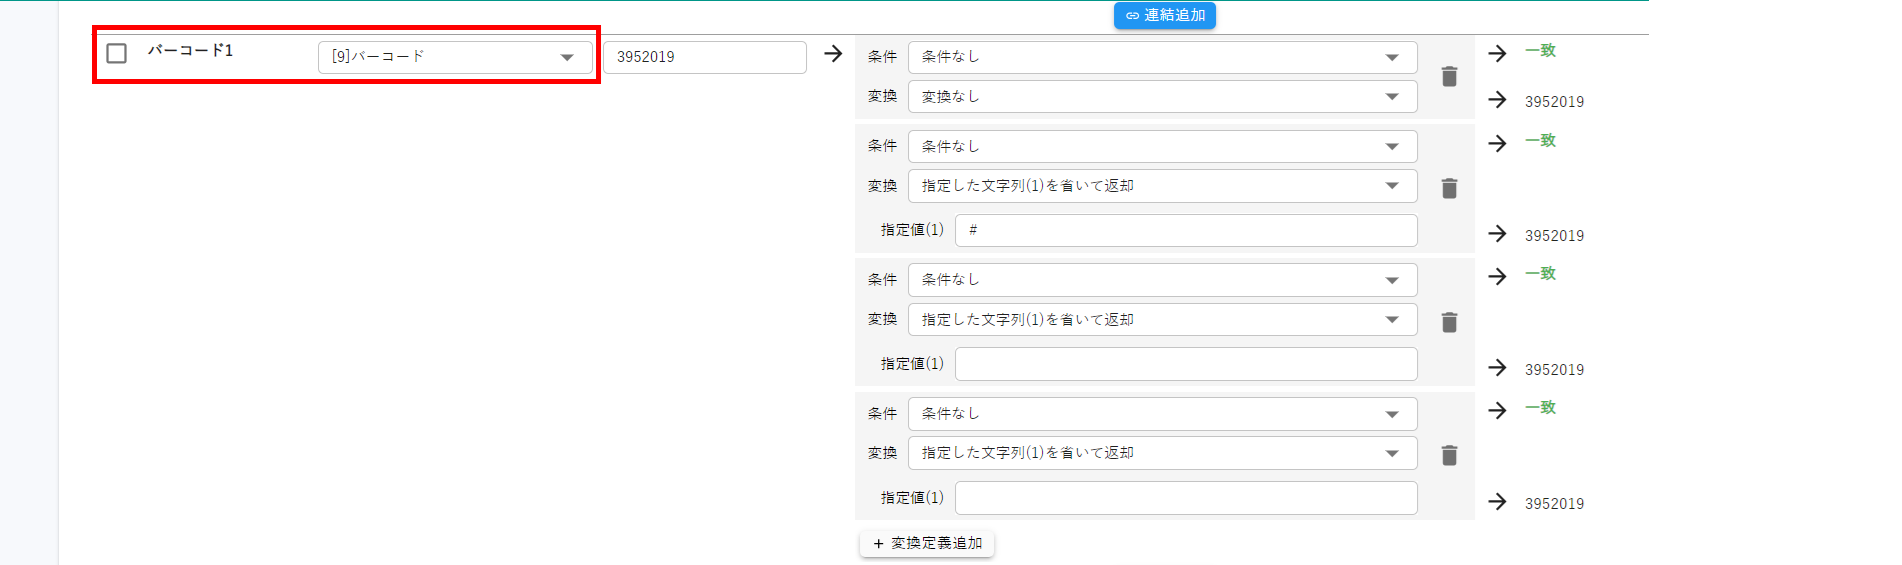
Task: Click the last block's 3952019 result
Action: [1554, 504]
